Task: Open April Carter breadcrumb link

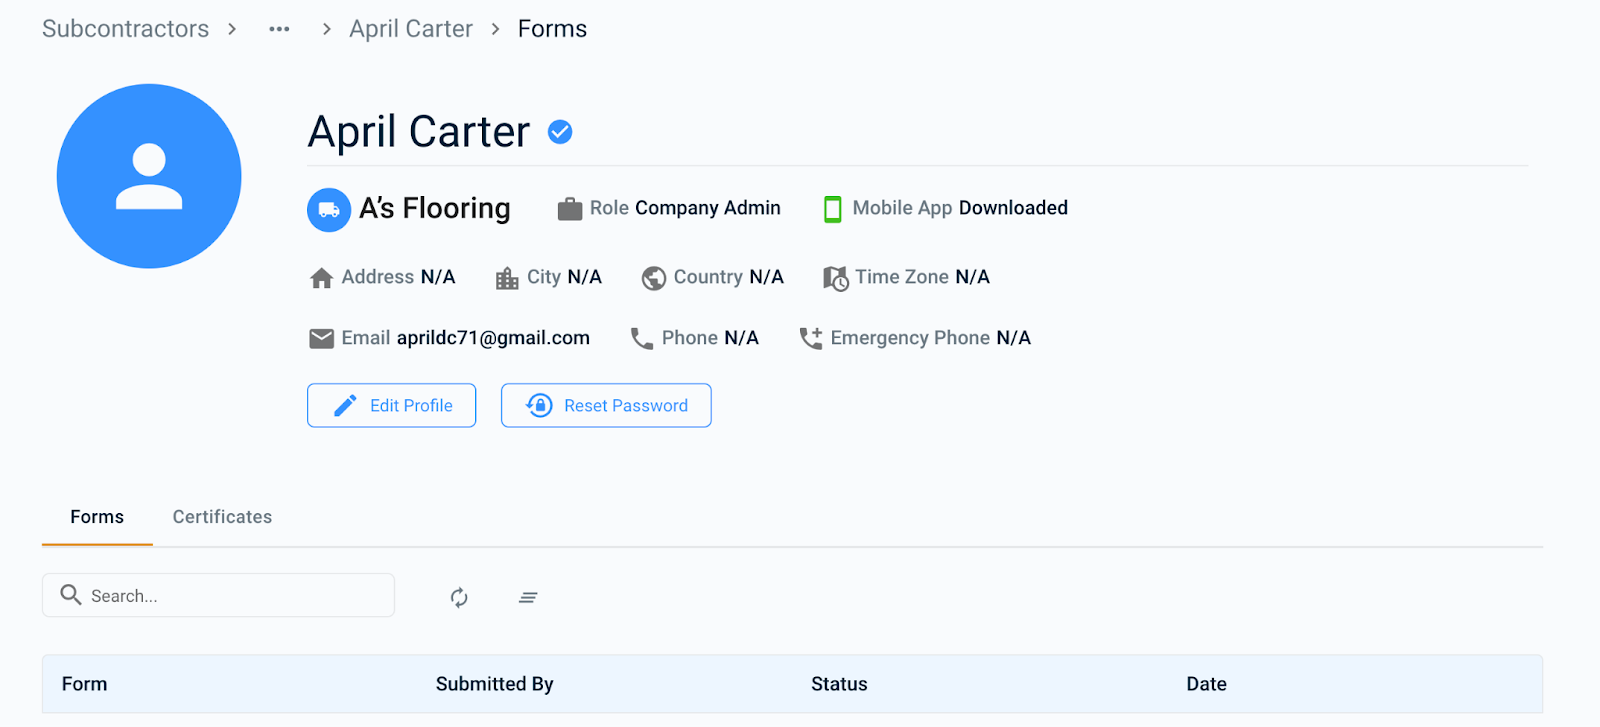Action: (x=411, y=29)
